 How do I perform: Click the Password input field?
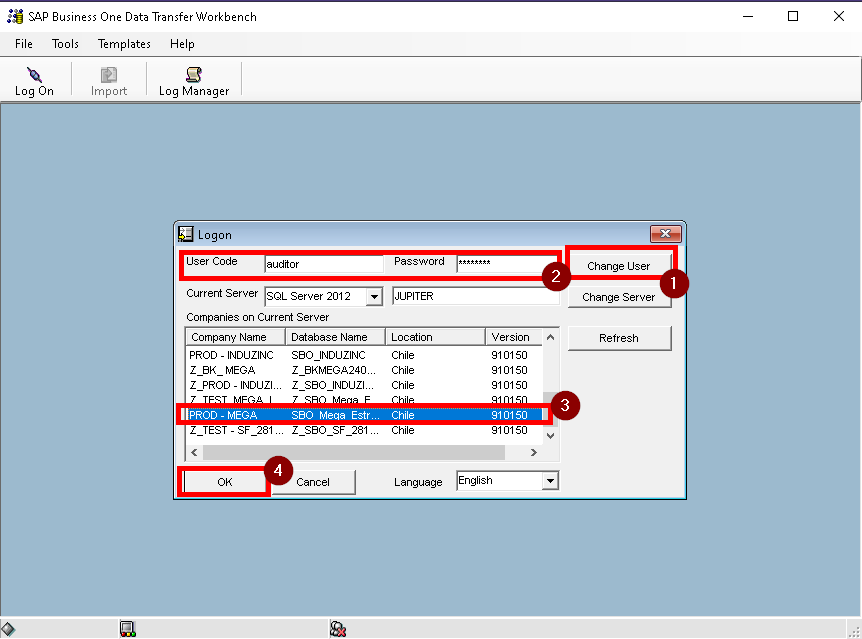(x=506, y=263)
